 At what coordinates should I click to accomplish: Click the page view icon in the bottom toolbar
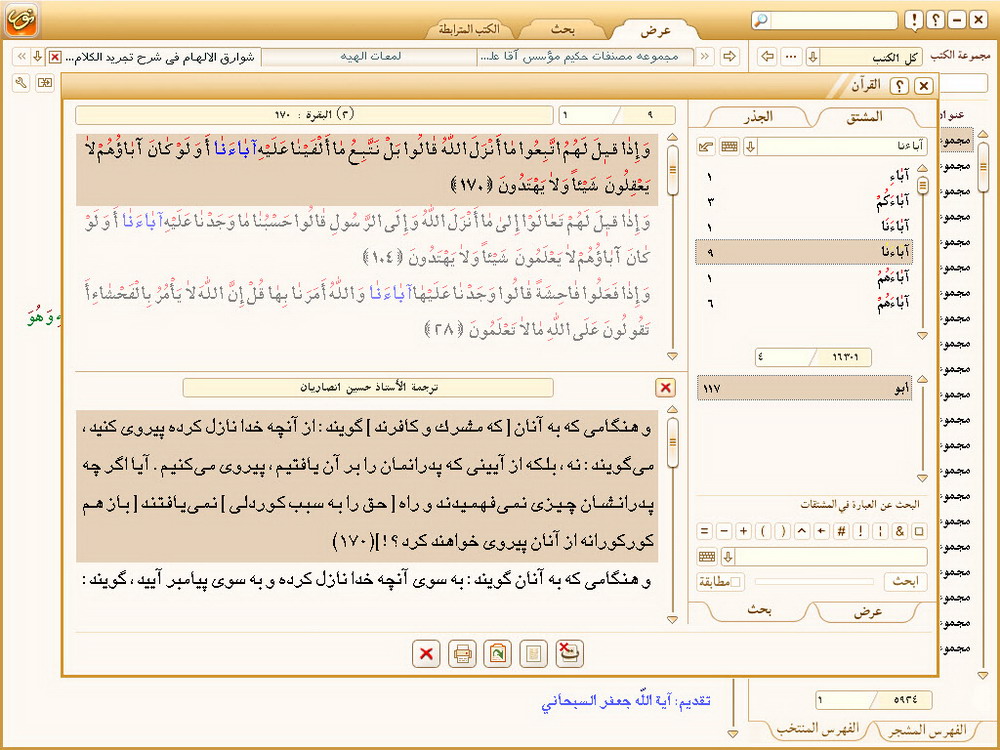pos(535,653)
